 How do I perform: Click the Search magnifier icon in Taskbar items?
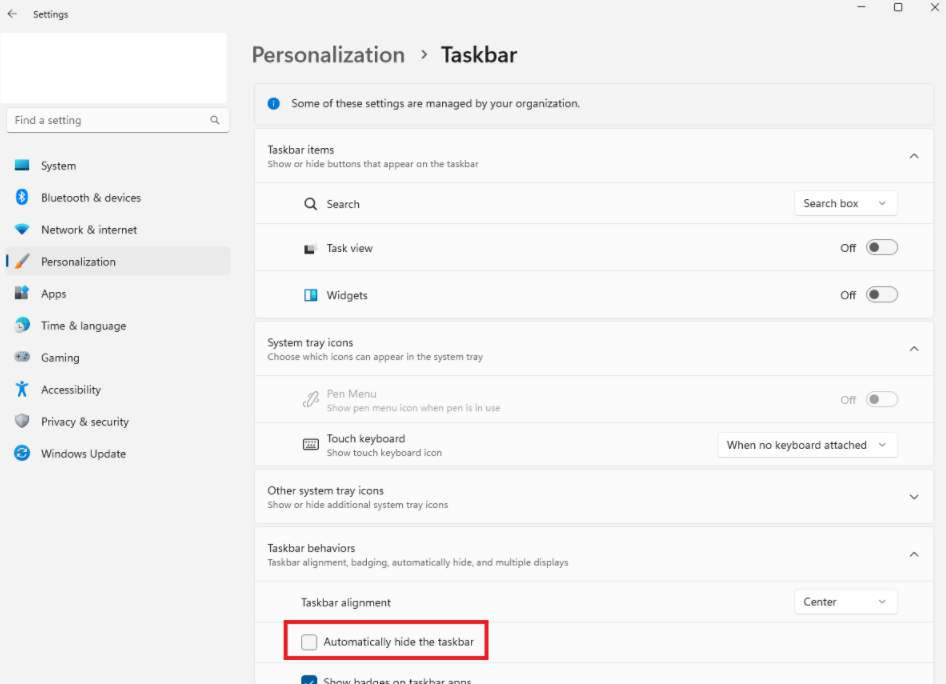[x=311, y=204]
